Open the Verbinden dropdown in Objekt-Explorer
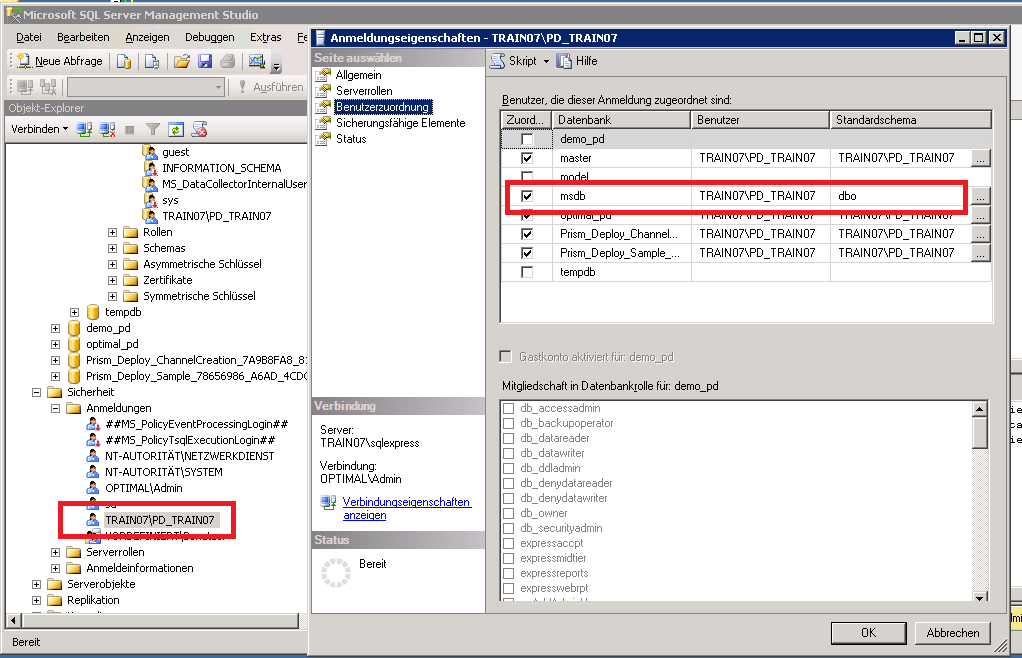1022x658 pixels. (x=40, y=129)
